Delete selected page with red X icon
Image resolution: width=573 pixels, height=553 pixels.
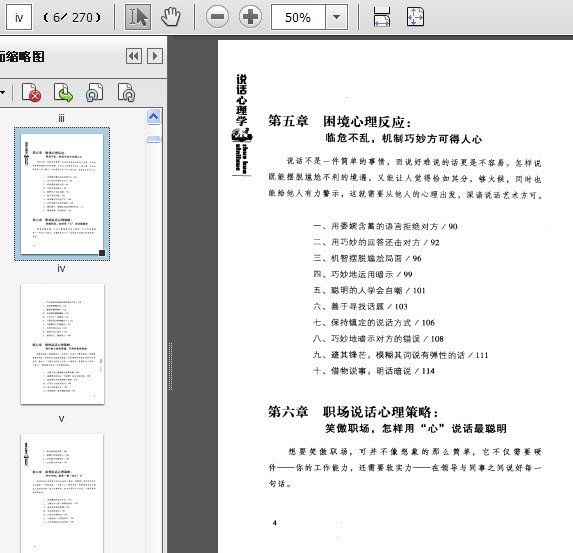pyautogui.click(x=31, y=92)
